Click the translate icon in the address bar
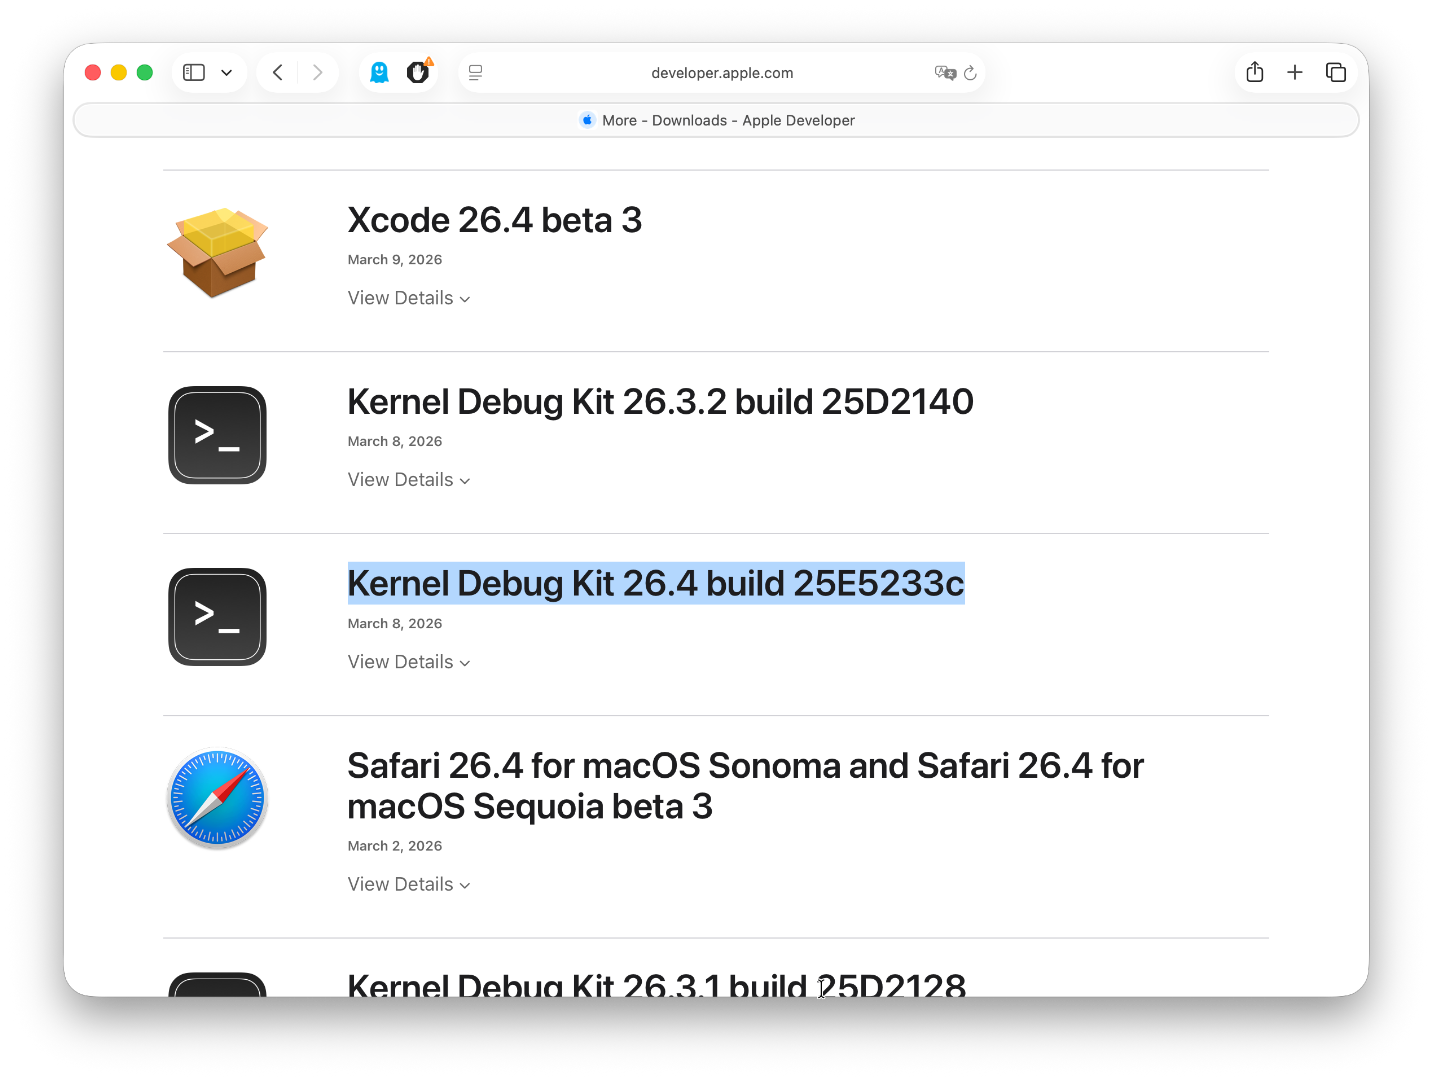Image resolution: width=1432 pixels, height=1080 pixels. (x=945, y=73)
